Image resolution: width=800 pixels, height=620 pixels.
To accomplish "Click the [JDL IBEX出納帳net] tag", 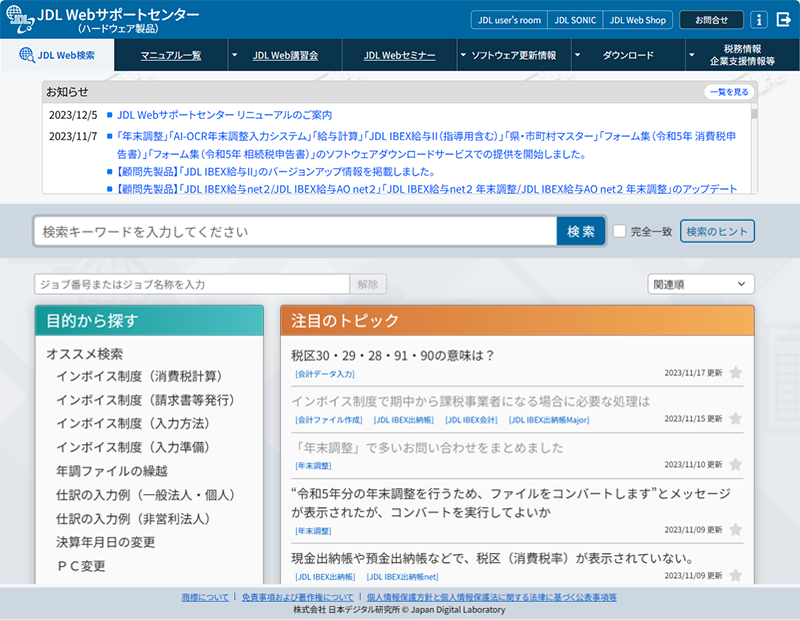I will [x=403, y=577].
